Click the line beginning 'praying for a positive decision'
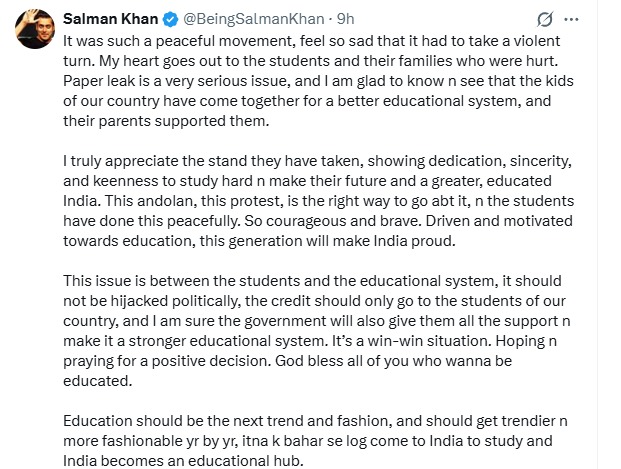This screenshot has height=469, width=621. [287, 361]
